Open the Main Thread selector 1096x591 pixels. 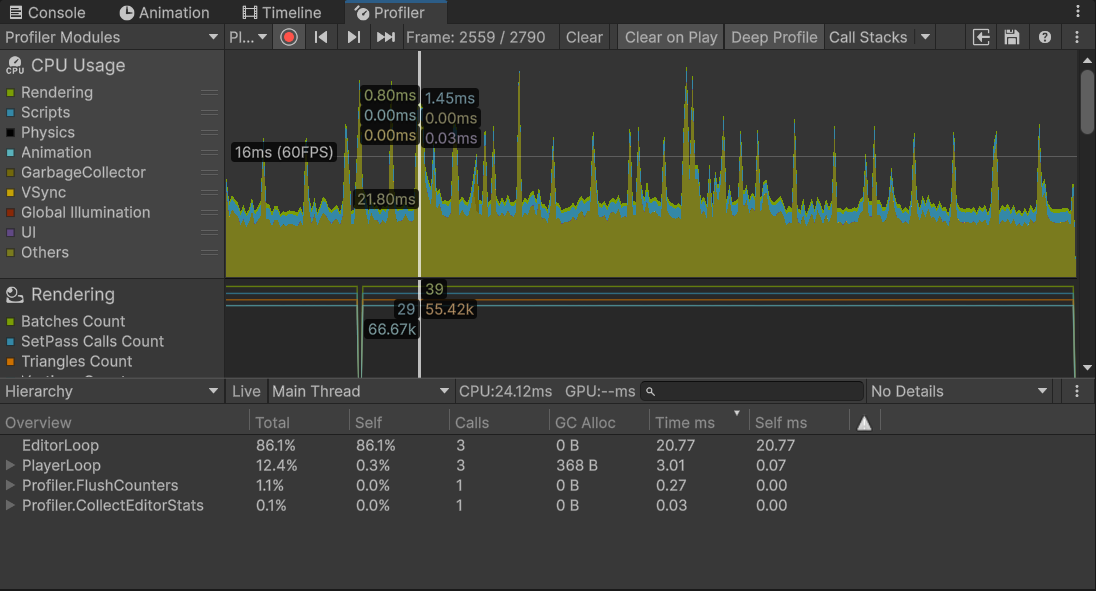click(x=360, y=391)
